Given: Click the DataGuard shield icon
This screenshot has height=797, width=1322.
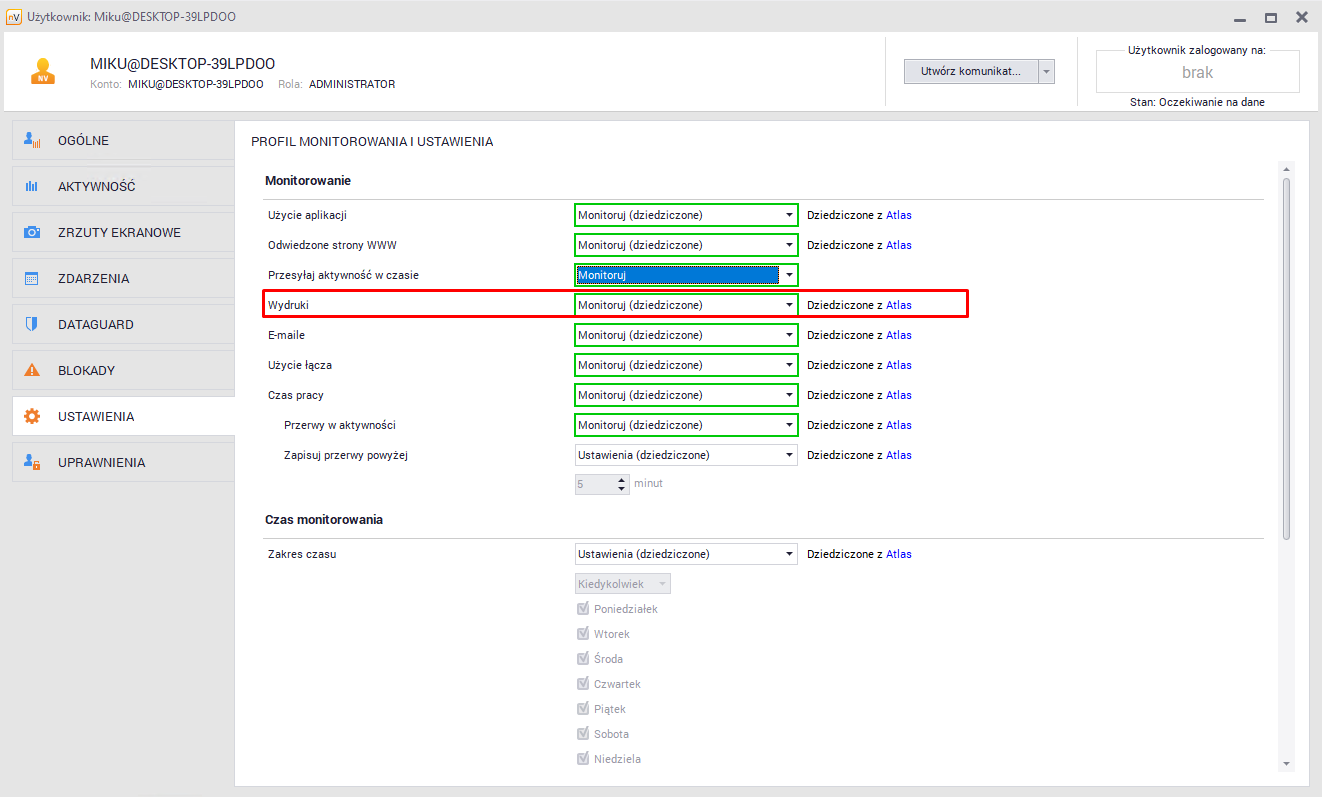Looking at the screenshot, I should click(x=32, y=325).
